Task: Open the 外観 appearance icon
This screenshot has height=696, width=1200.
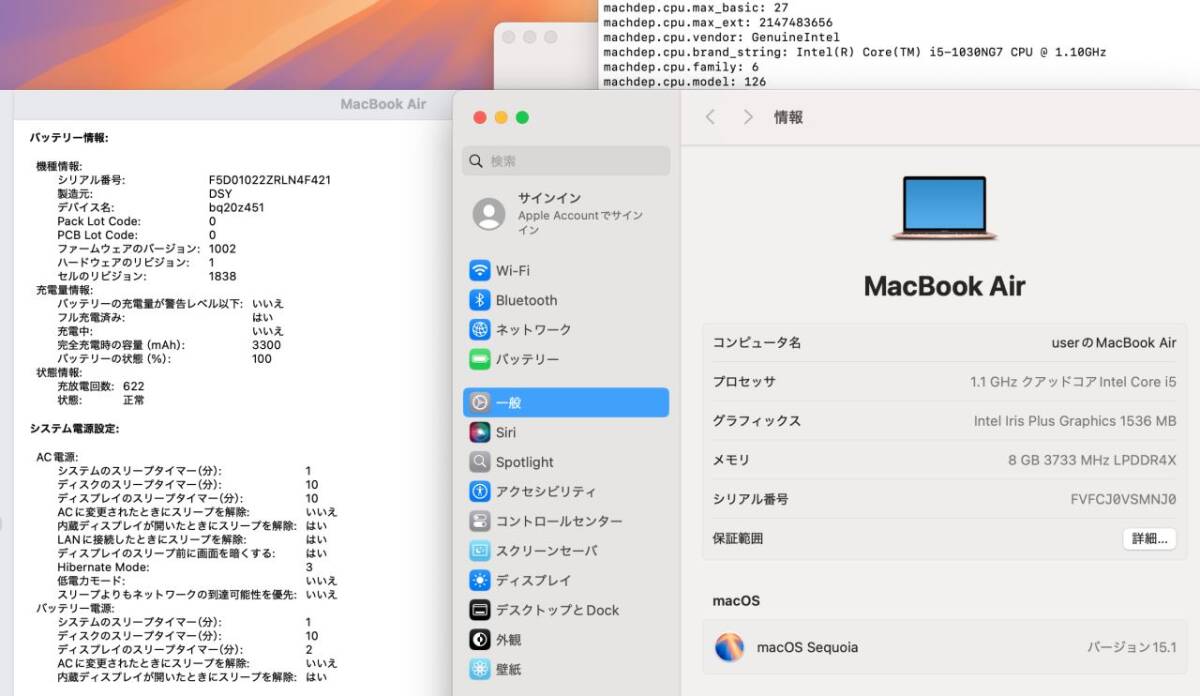Action: pyautogui.click(x=480, y=639)
